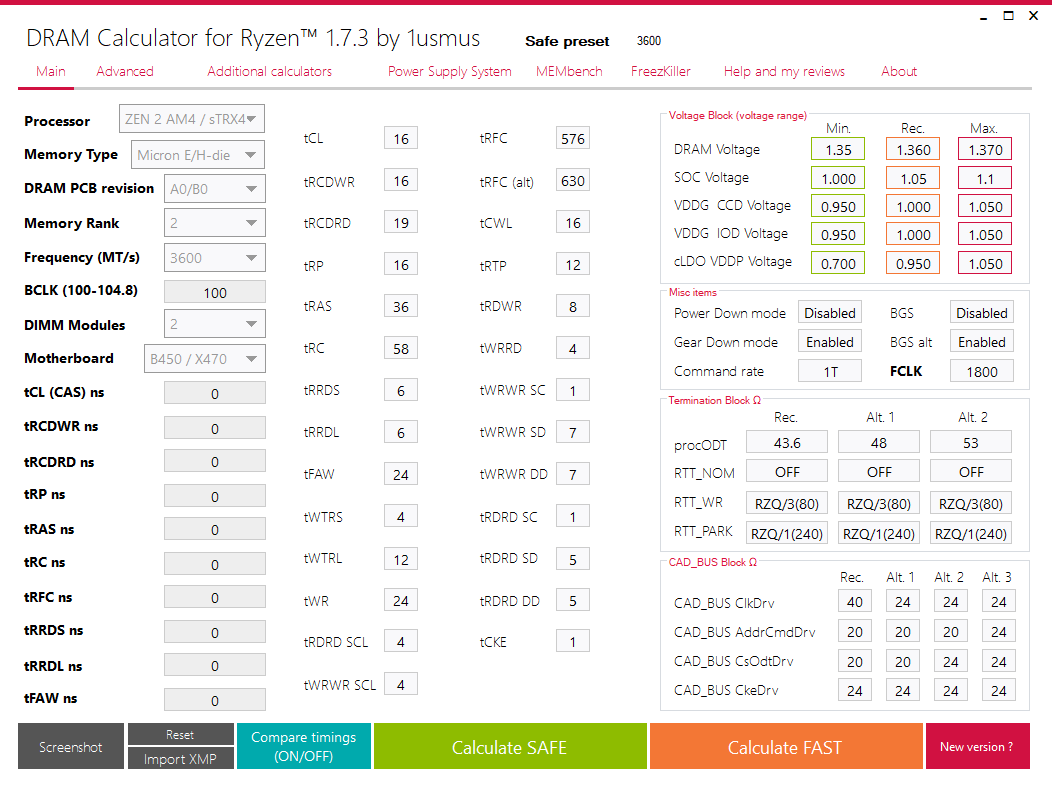Click procODT Rec. value 43.6
1052x791 pixels.
pos(787,443)
